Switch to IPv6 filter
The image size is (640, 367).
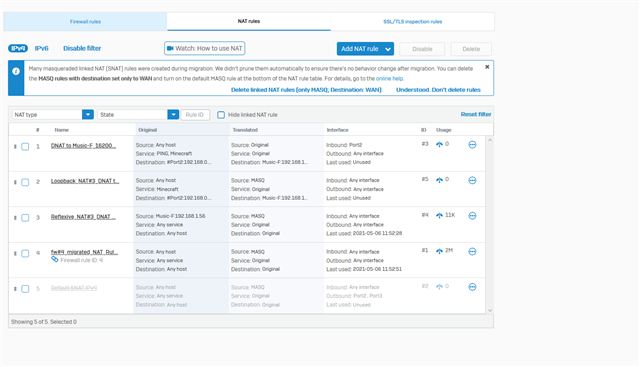point(42,48)
